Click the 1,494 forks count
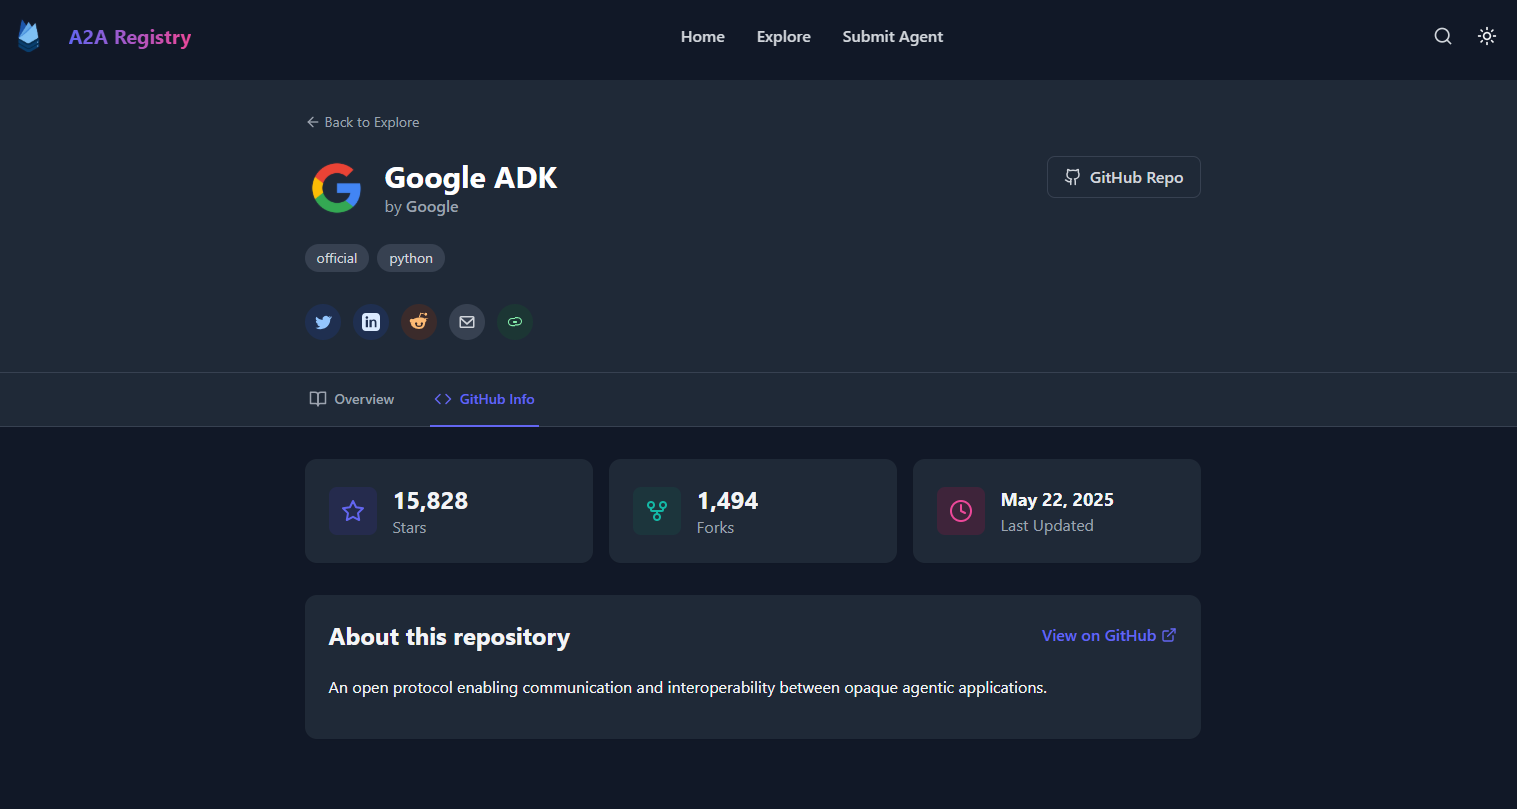 click(x=728, y=501)
